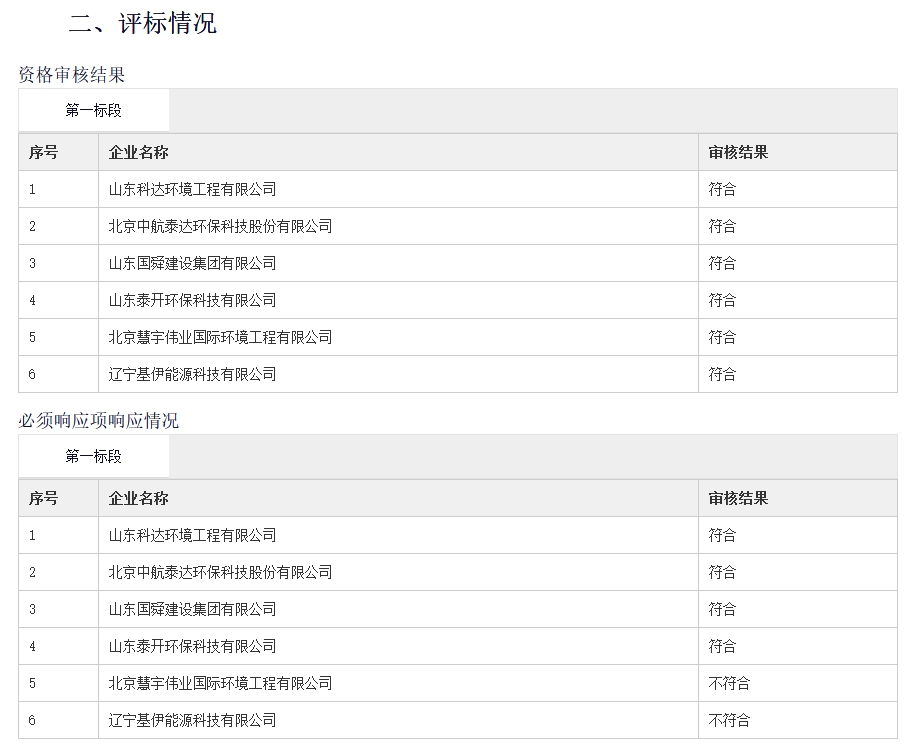Select 第一标段 tab under 必须响应项响应情况

pyautogui.click(x=94, y=457)
